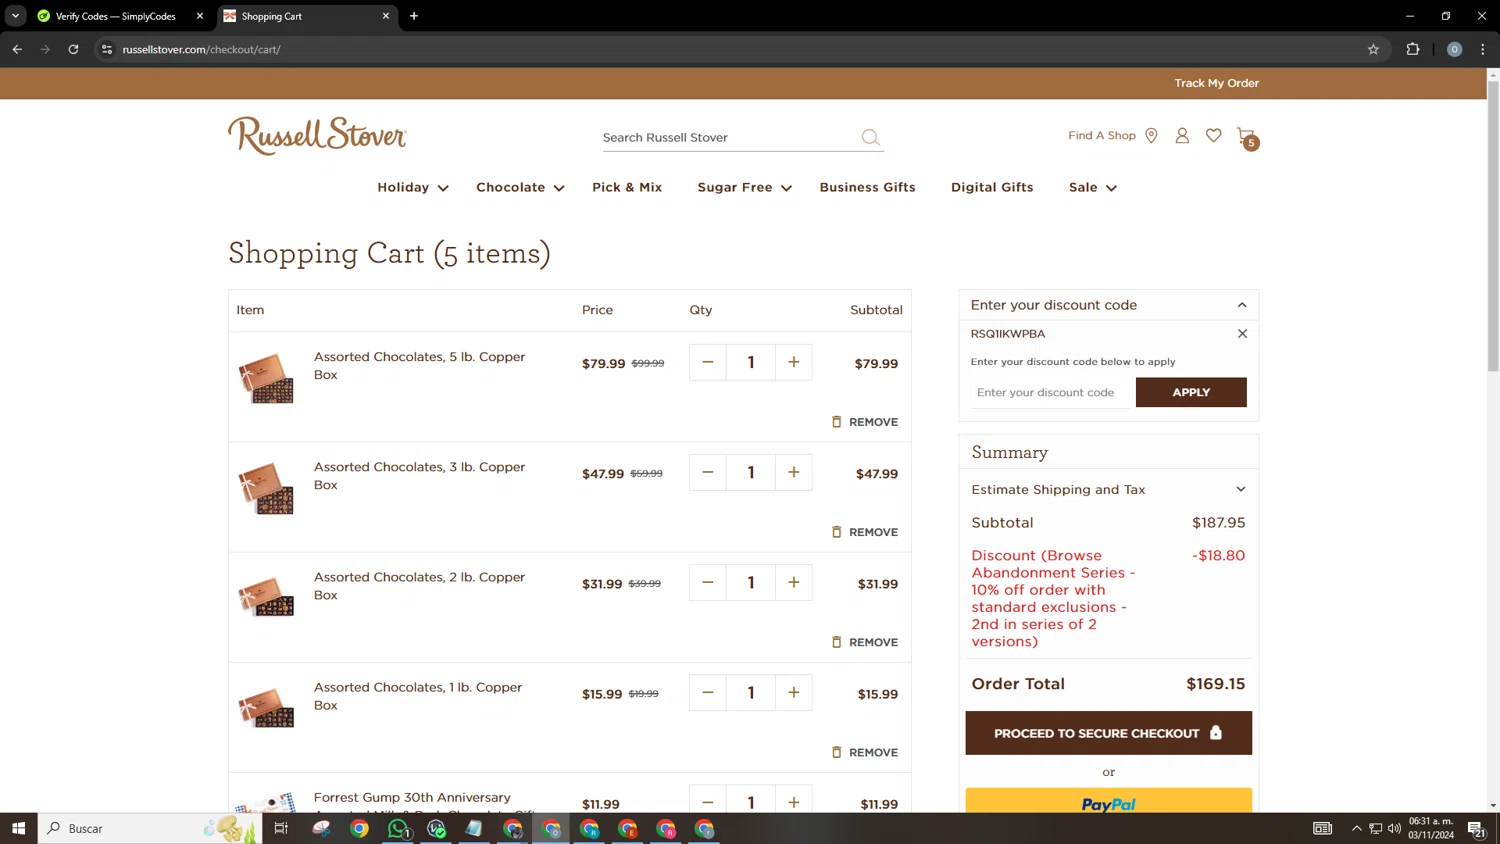Click the 1 lb. Copper Box thumbnail

(266, 708)
